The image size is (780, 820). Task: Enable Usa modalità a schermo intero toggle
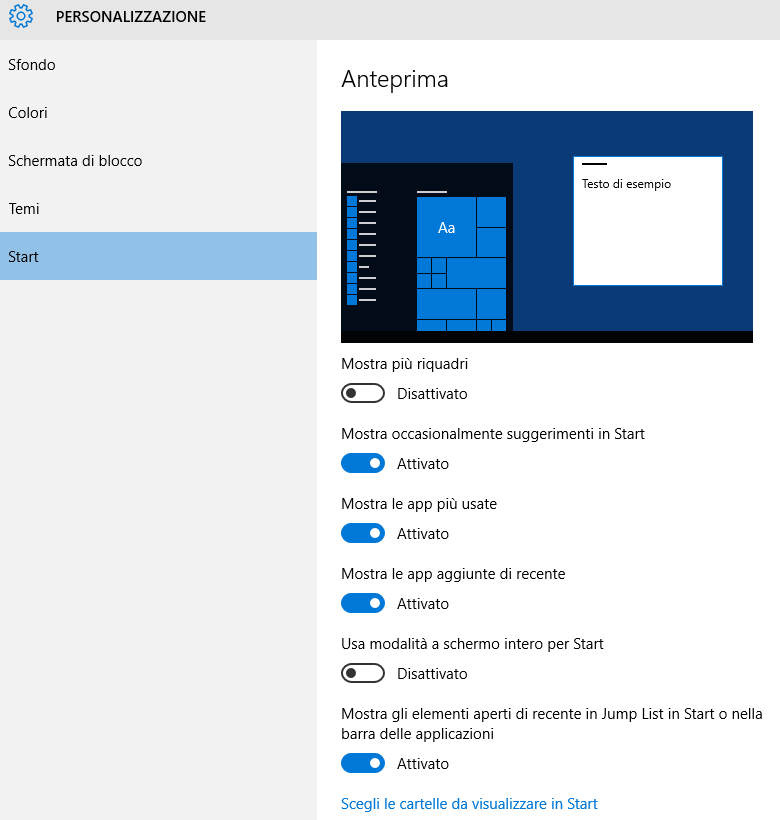coord(363,674)
